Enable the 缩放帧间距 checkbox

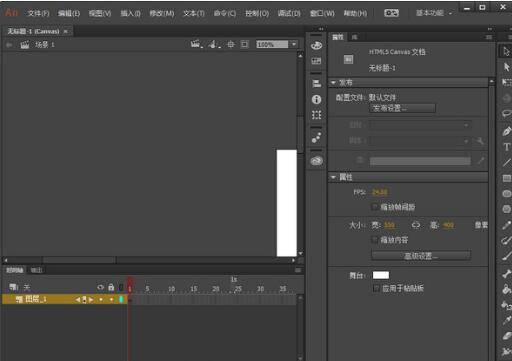(375, 207)
